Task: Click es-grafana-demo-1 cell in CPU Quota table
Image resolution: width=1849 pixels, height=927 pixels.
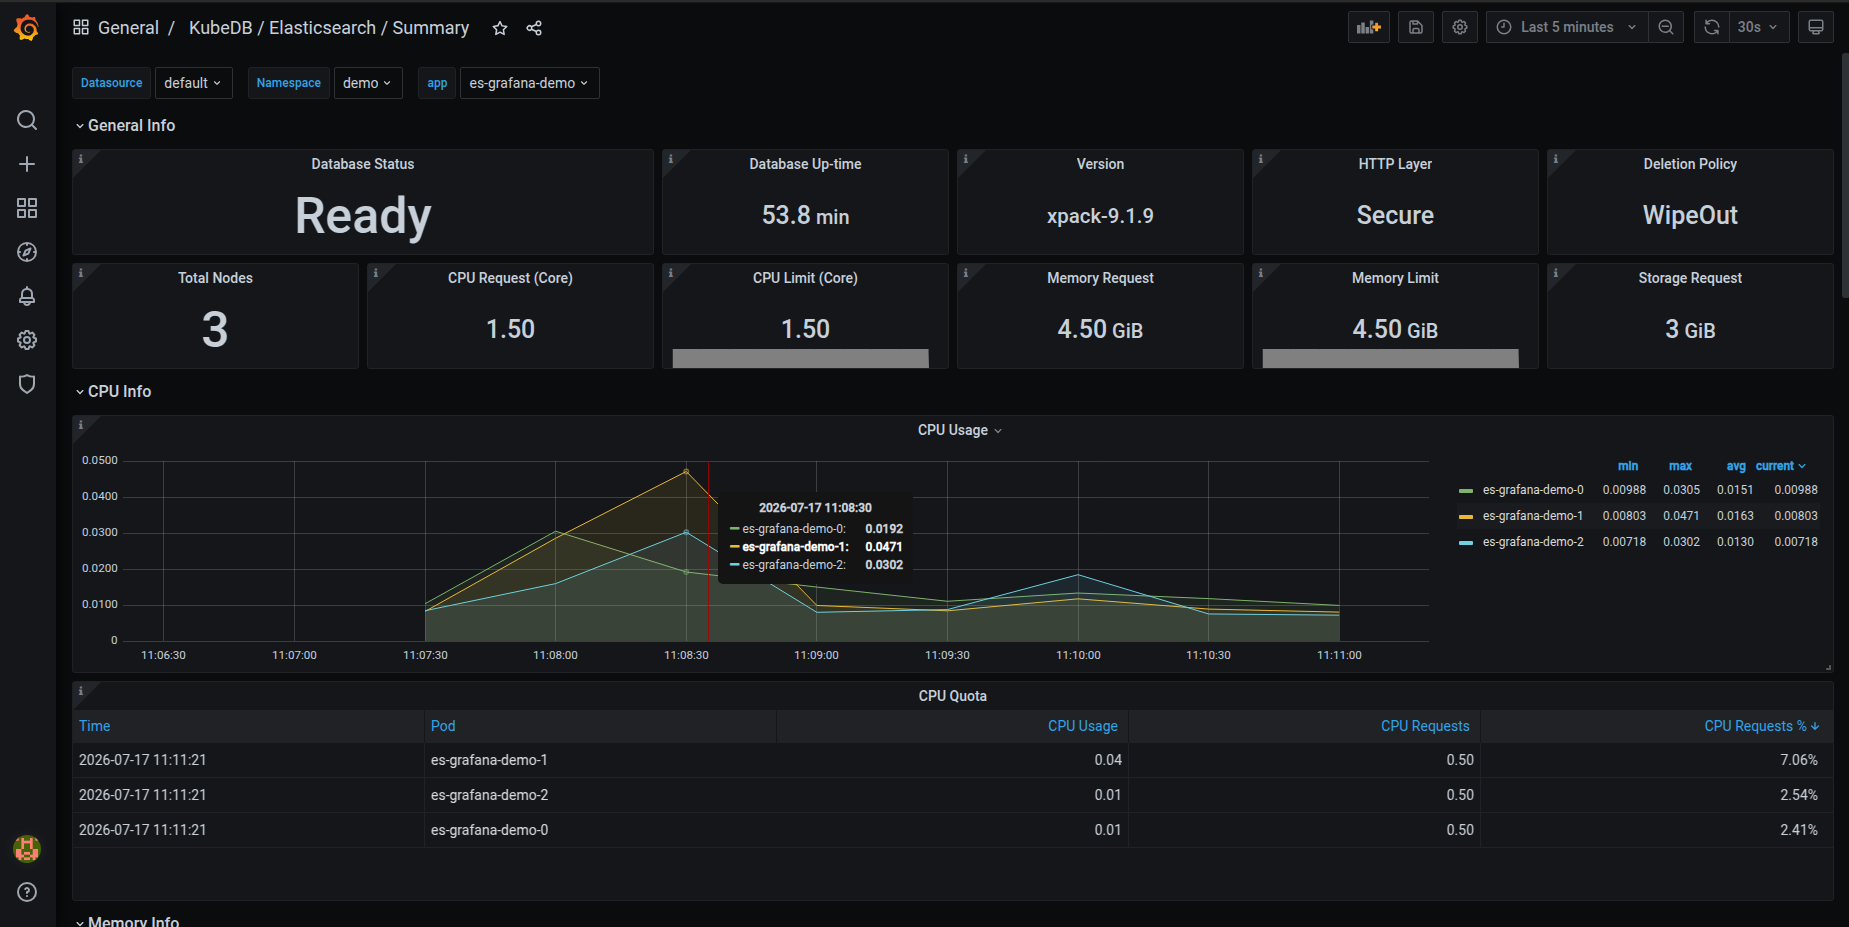Action: [600, 760]
